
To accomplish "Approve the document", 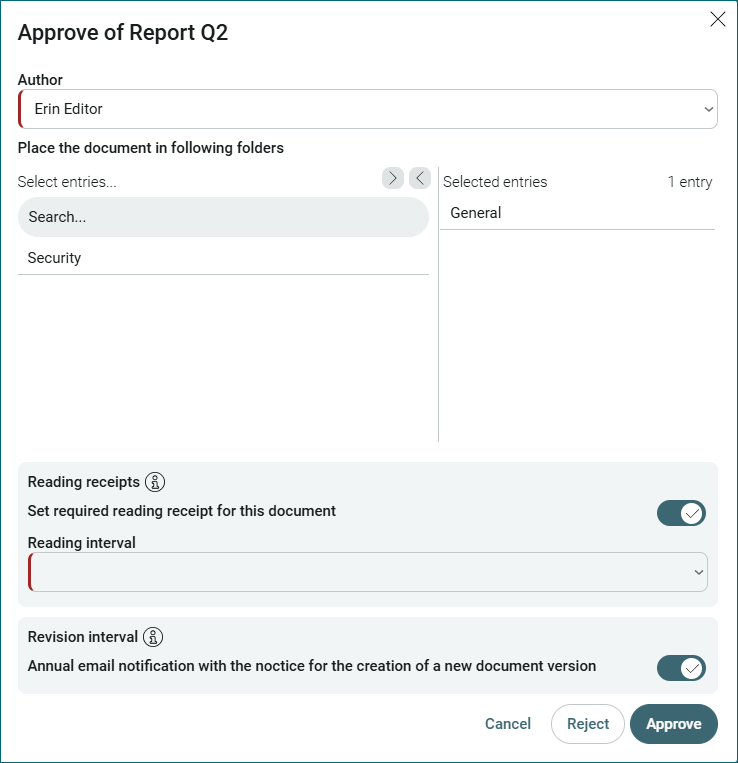I will [674, 724].
